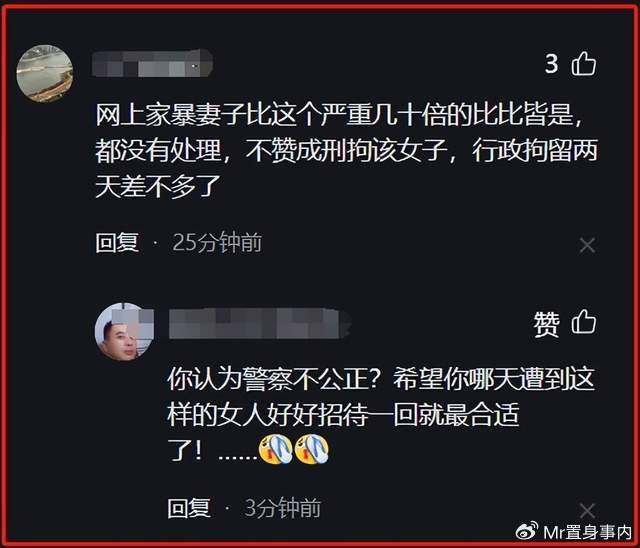640x548 pixels.
Task: Like the reply about 警察不公正
Action: coord(584,322)
